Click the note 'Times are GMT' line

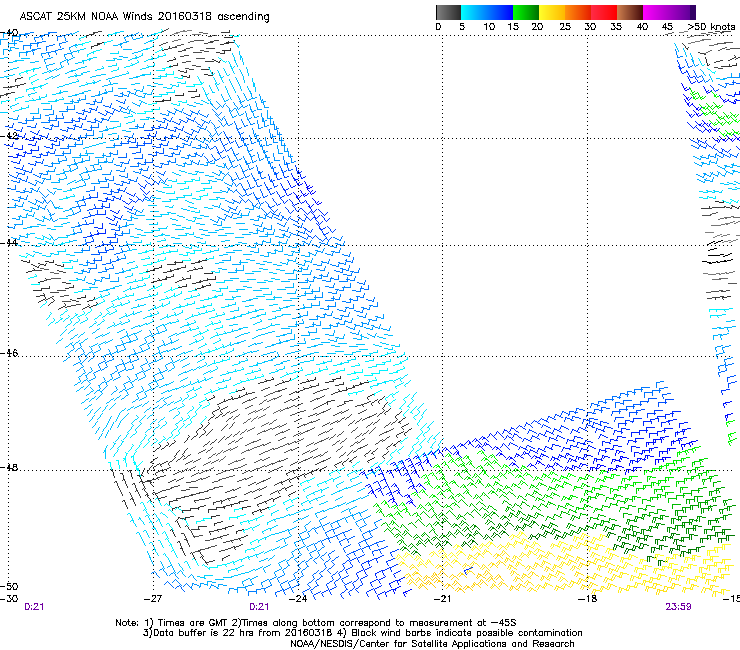click(316, 623)
